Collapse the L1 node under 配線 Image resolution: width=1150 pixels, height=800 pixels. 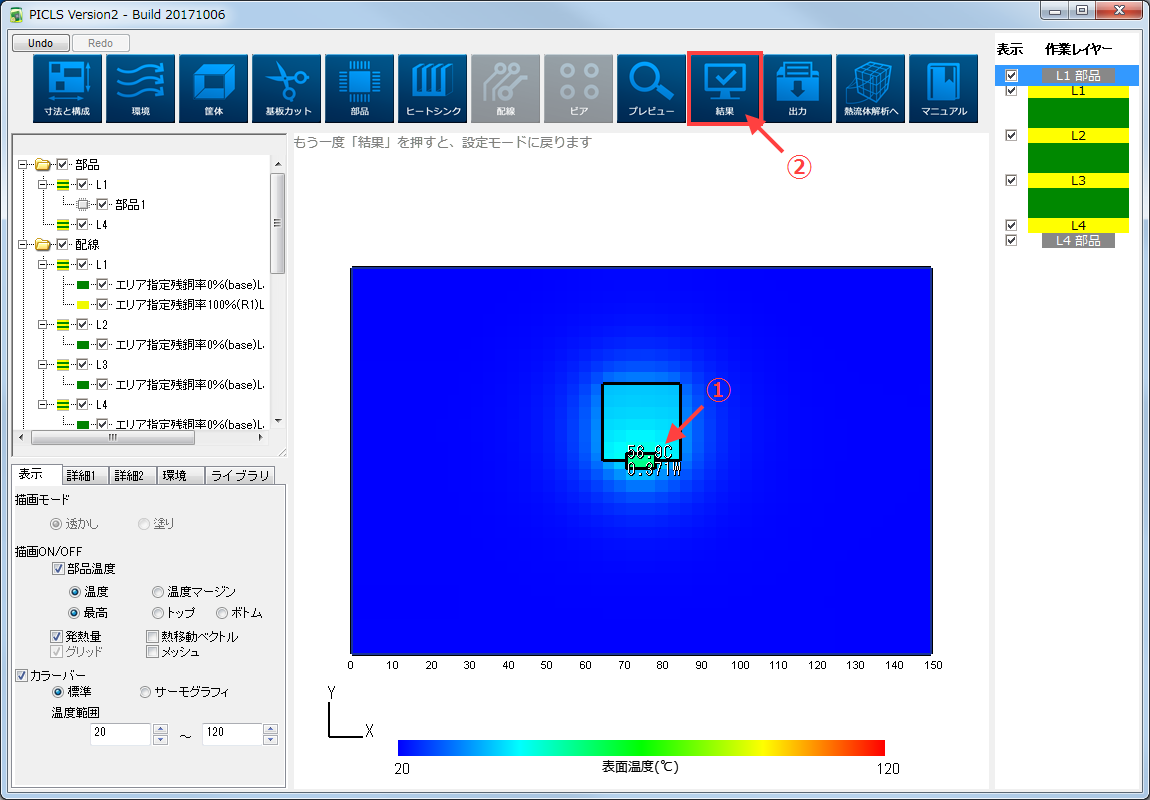click(43, 265)
